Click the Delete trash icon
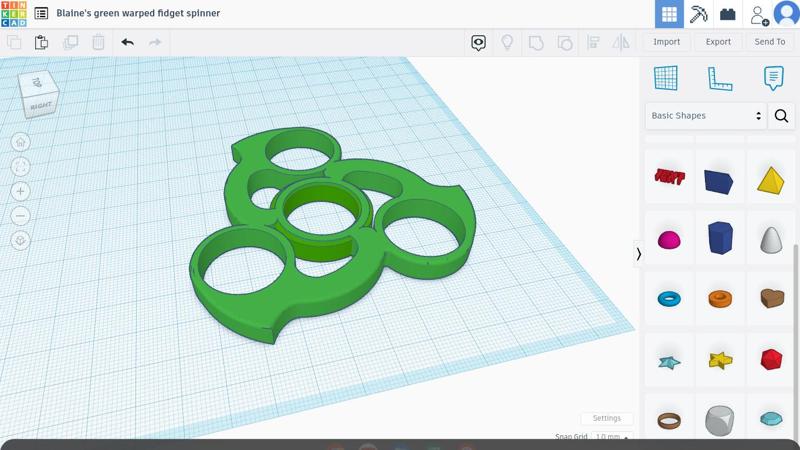The height and width of the screenshot is (450, 800). pos(98,42)
